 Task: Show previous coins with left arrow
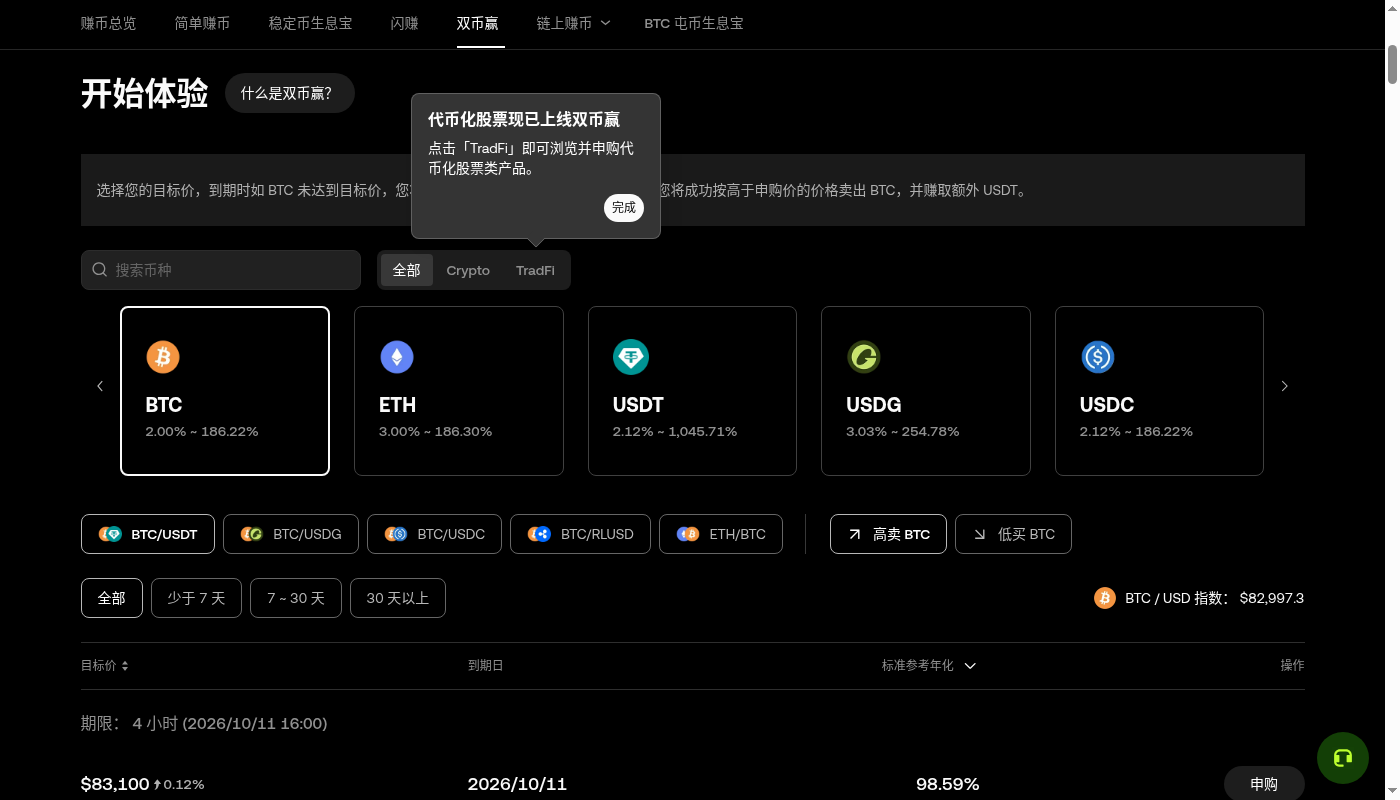coord(100,386)
